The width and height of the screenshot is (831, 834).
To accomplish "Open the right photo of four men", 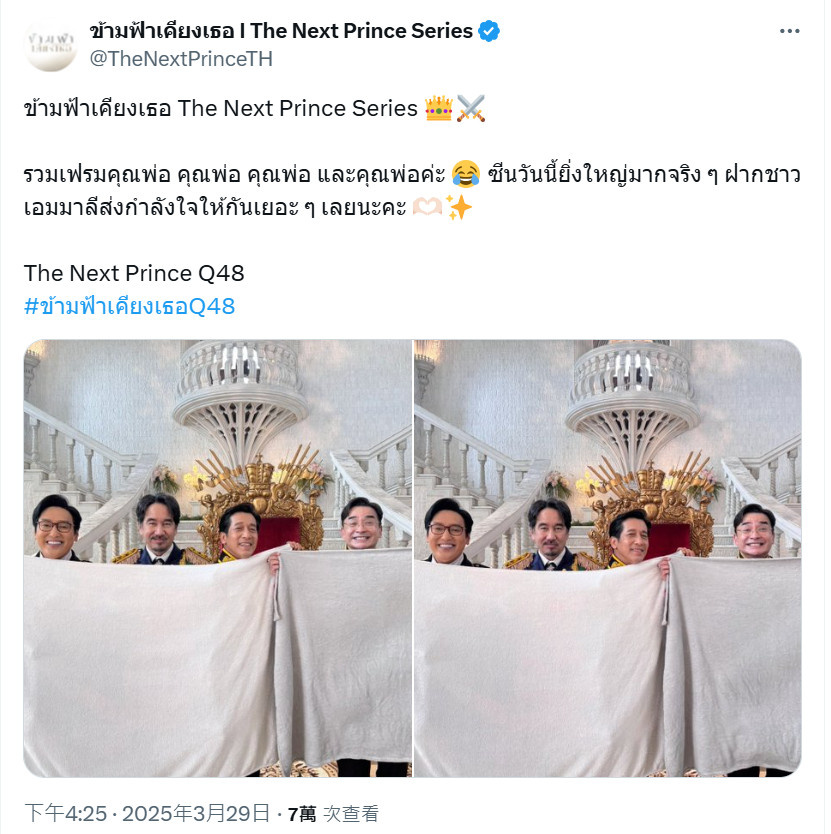I will (x=608, y=558).
